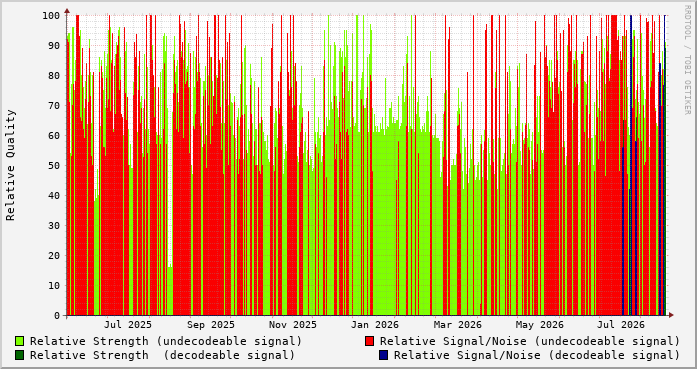Click the Nov 2025 x-axis label
The height and width of the screenshot is (369, 697).
(293, 325)
